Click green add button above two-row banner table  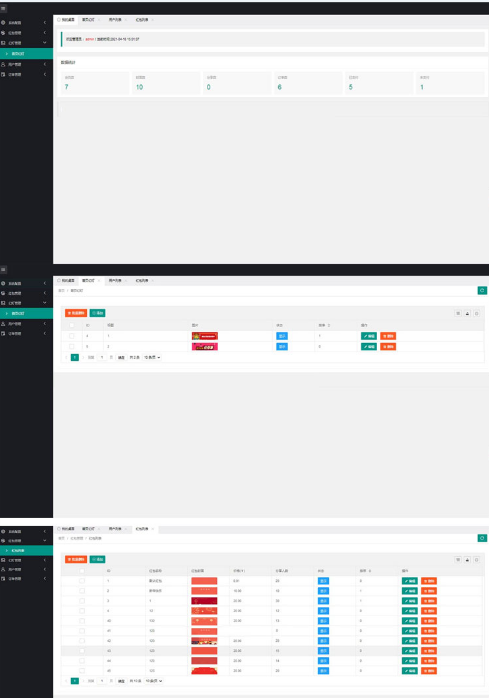point(98,313)
